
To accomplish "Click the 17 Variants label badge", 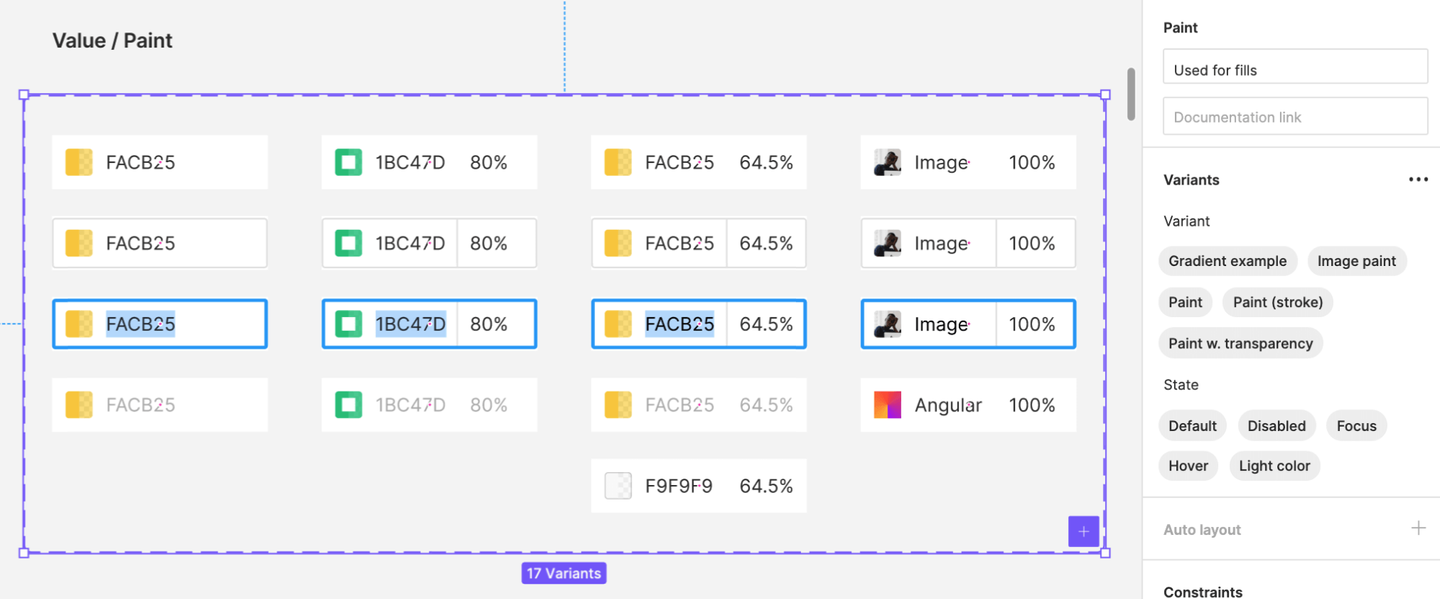I will [x=564, y=573].
